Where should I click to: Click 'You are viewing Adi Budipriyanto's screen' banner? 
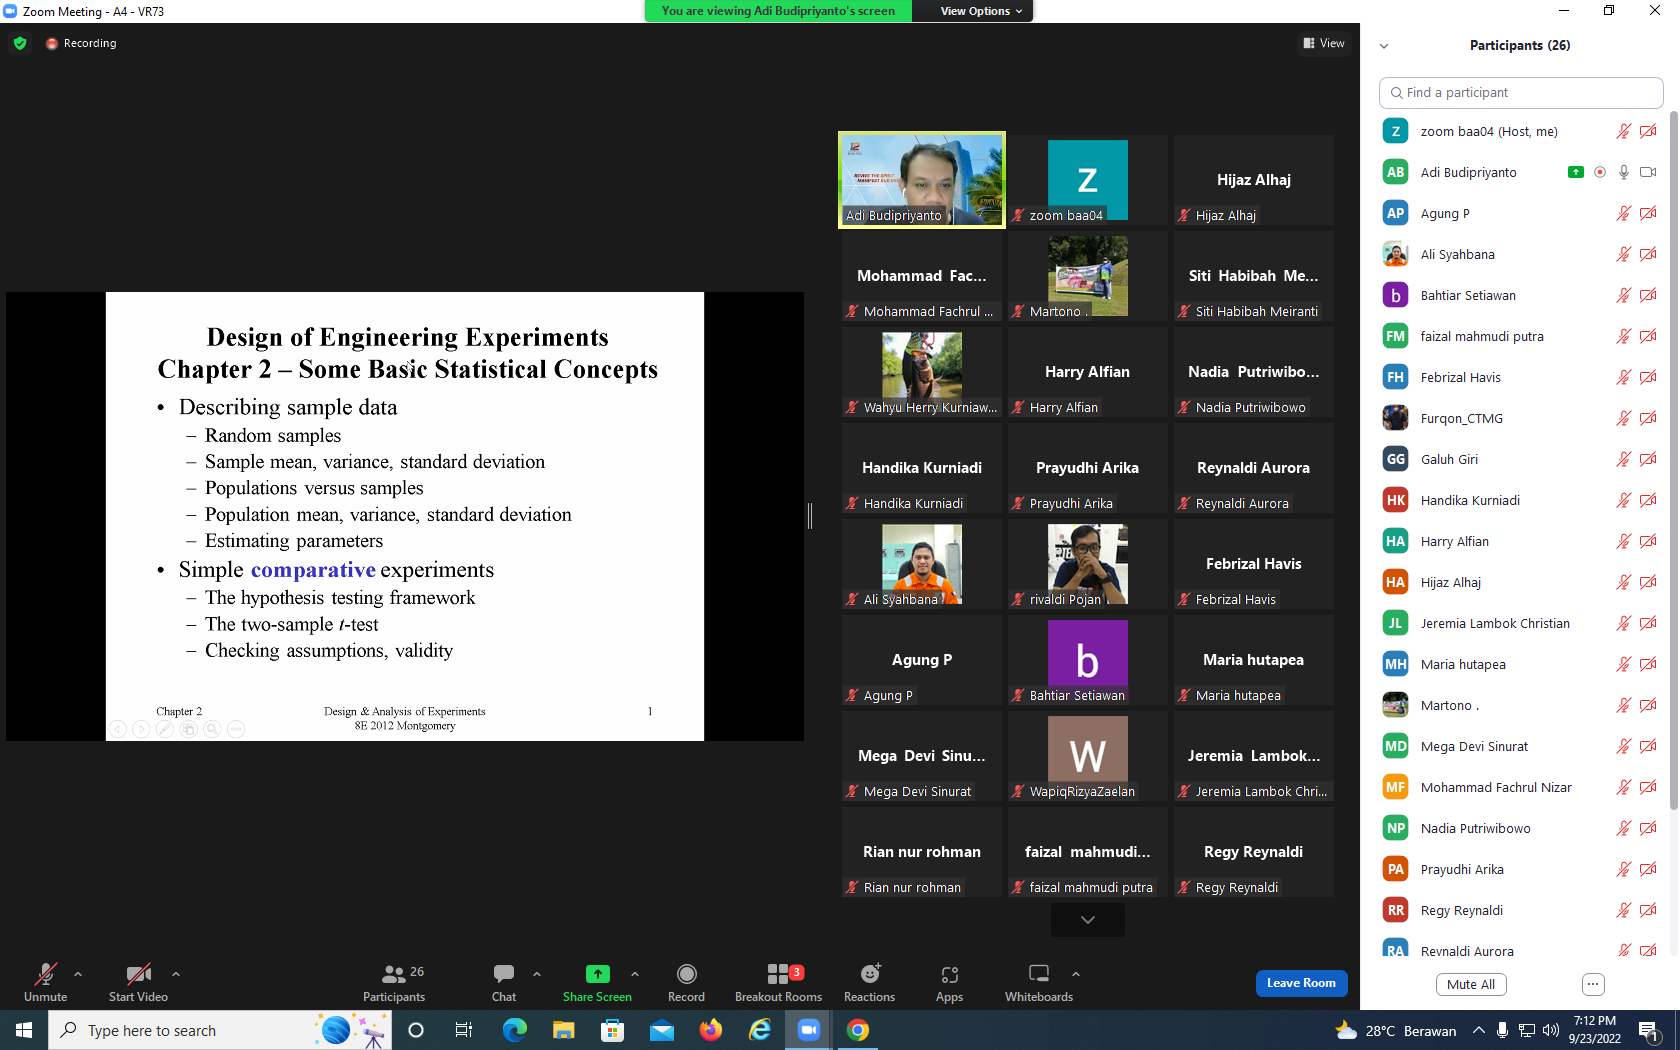pos(778,11)
